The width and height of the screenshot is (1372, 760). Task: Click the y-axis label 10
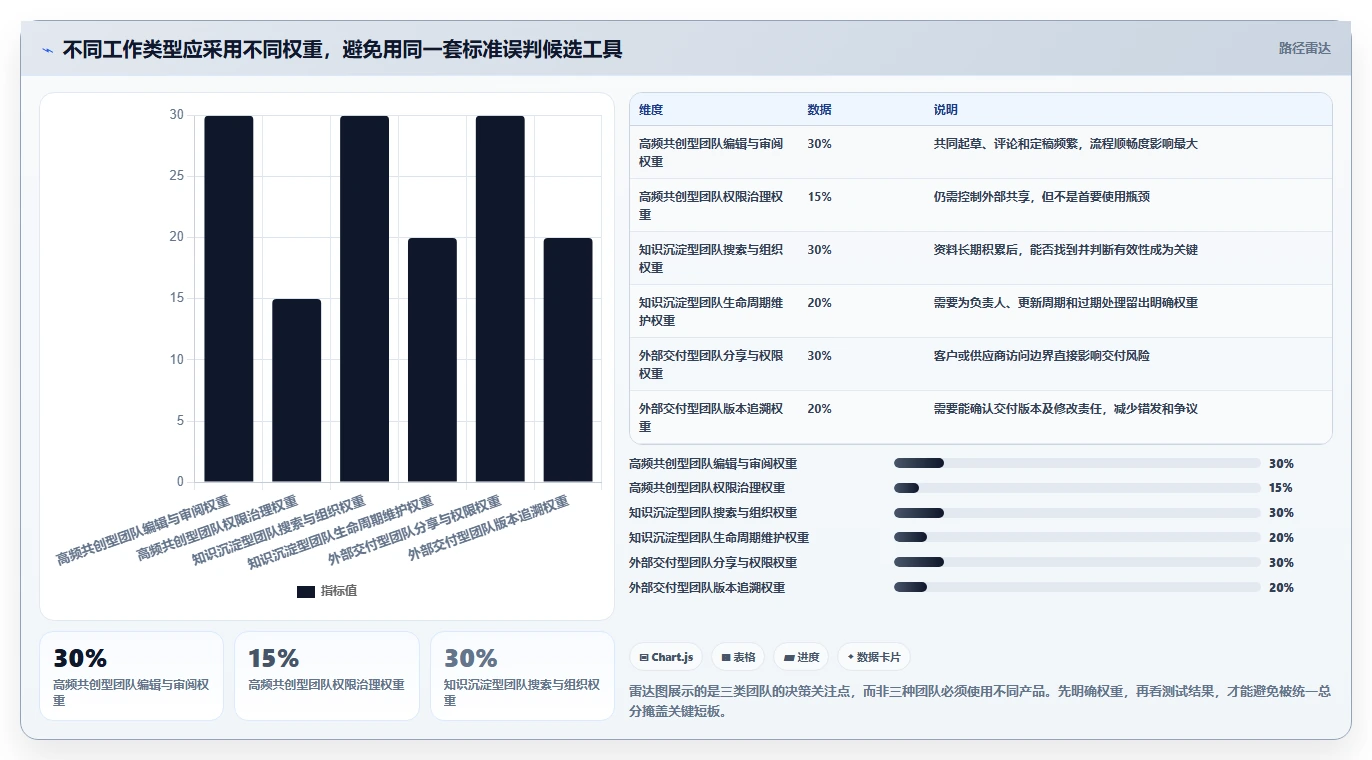click(177, 360)
